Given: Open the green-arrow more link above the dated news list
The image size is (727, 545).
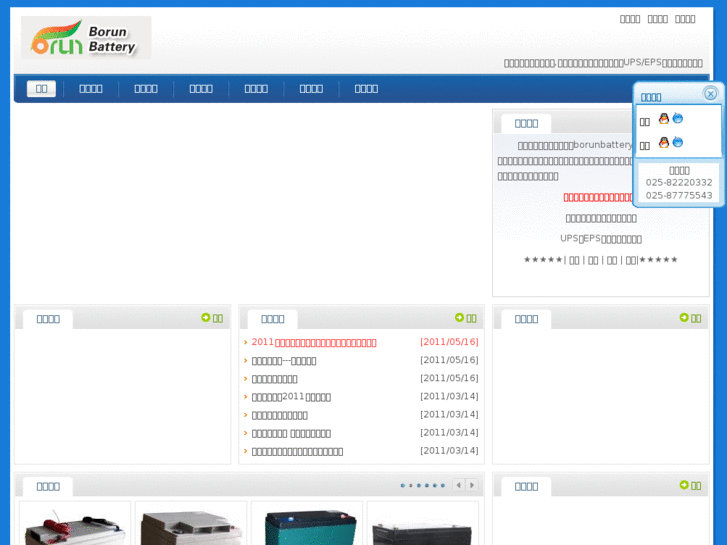Looking at the screenshot, I should 466,318.
